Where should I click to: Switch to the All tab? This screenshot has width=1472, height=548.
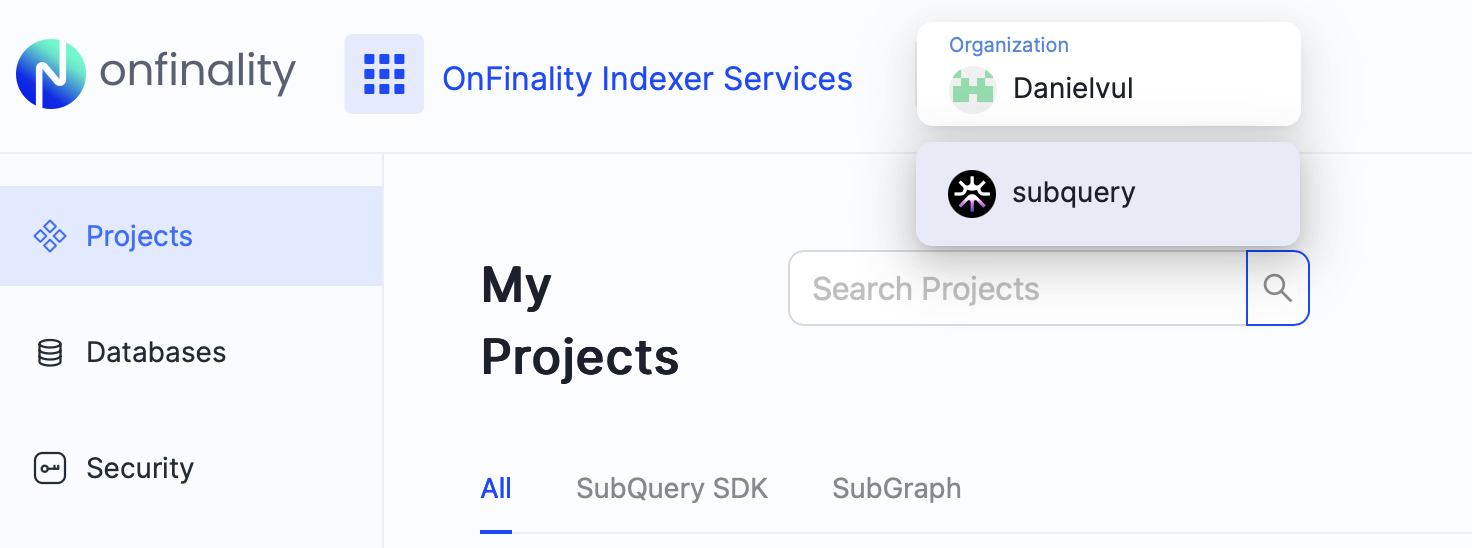(496, 488)
